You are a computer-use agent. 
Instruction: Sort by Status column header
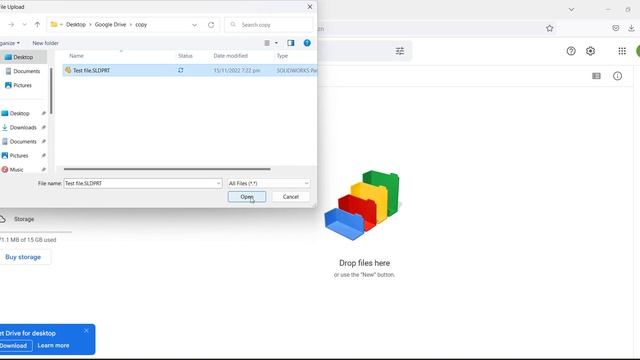click(x=185, y=56)
